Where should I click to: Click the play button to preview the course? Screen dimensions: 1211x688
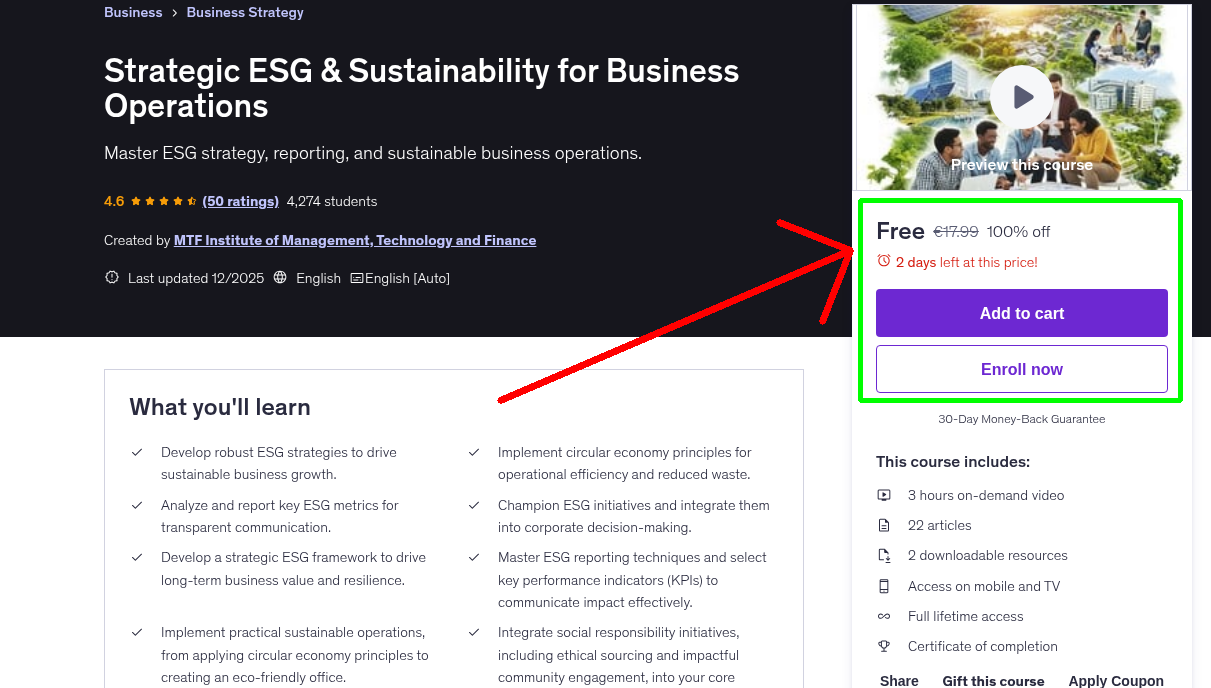pos(1021,97)
